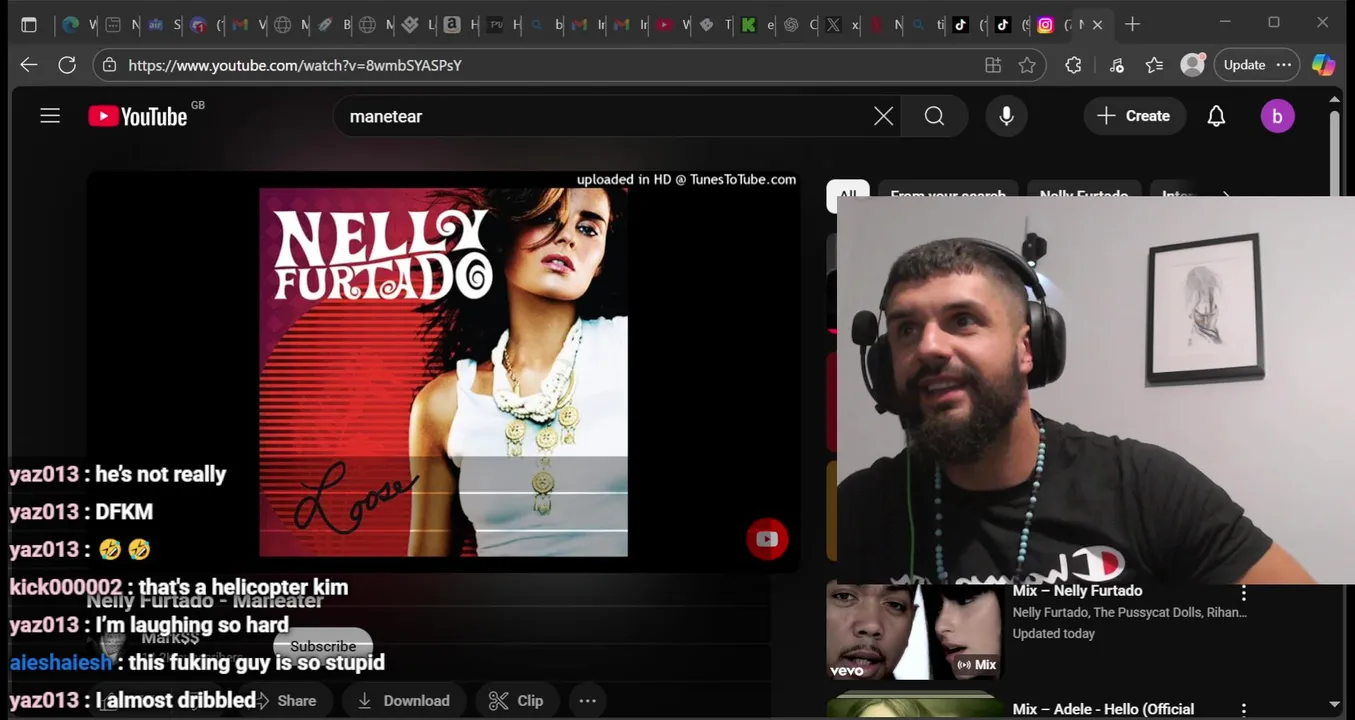This screenshot has width=1355, height=720.
Task: Go to the YouTube home logo
Action: click(x=138, y=116)
